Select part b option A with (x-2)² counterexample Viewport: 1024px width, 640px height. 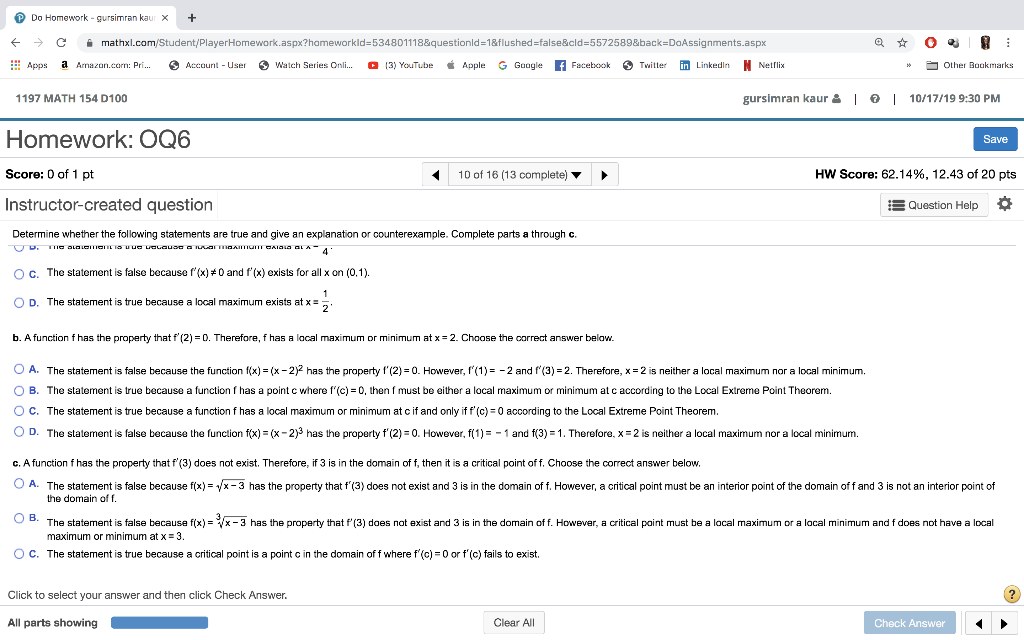[x=19, y=369]
